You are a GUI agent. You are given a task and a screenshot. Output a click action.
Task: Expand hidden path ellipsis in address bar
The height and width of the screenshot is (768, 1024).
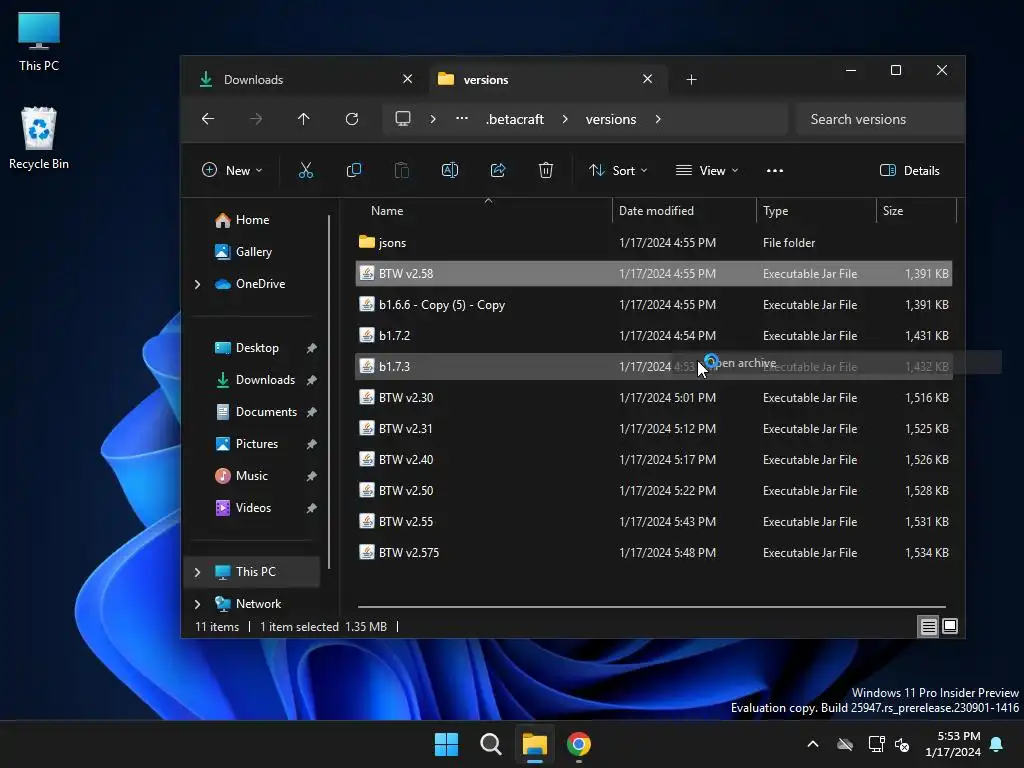point(462,119)
